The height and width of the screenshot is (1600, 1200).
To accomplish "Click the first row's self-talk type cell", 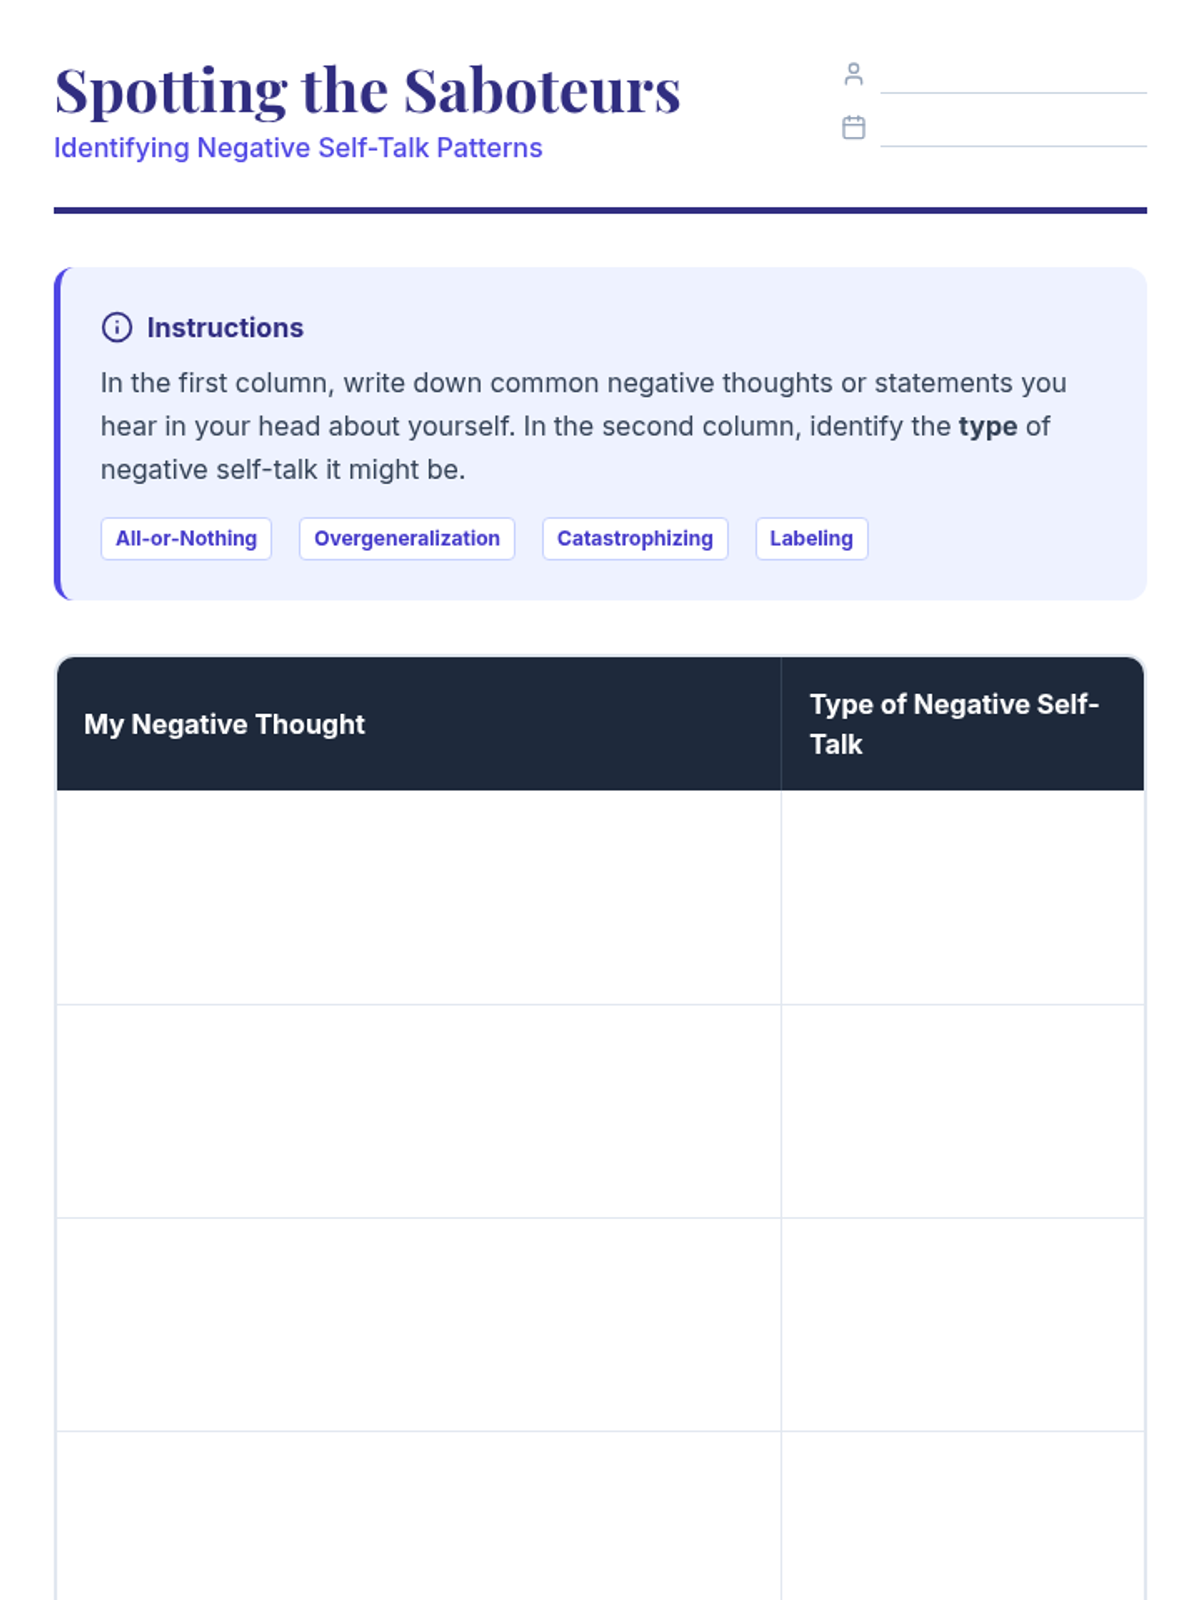I will click(x=962, y=897).
